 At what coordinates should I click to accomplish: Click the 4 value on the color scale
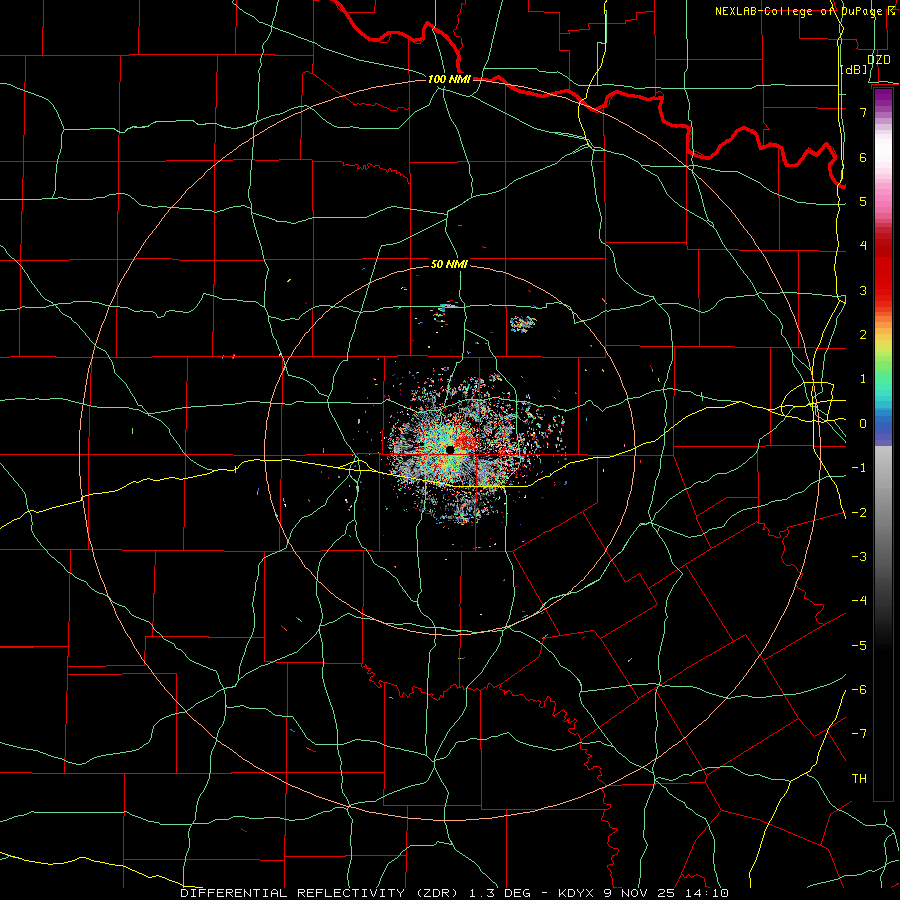[863, 246]
